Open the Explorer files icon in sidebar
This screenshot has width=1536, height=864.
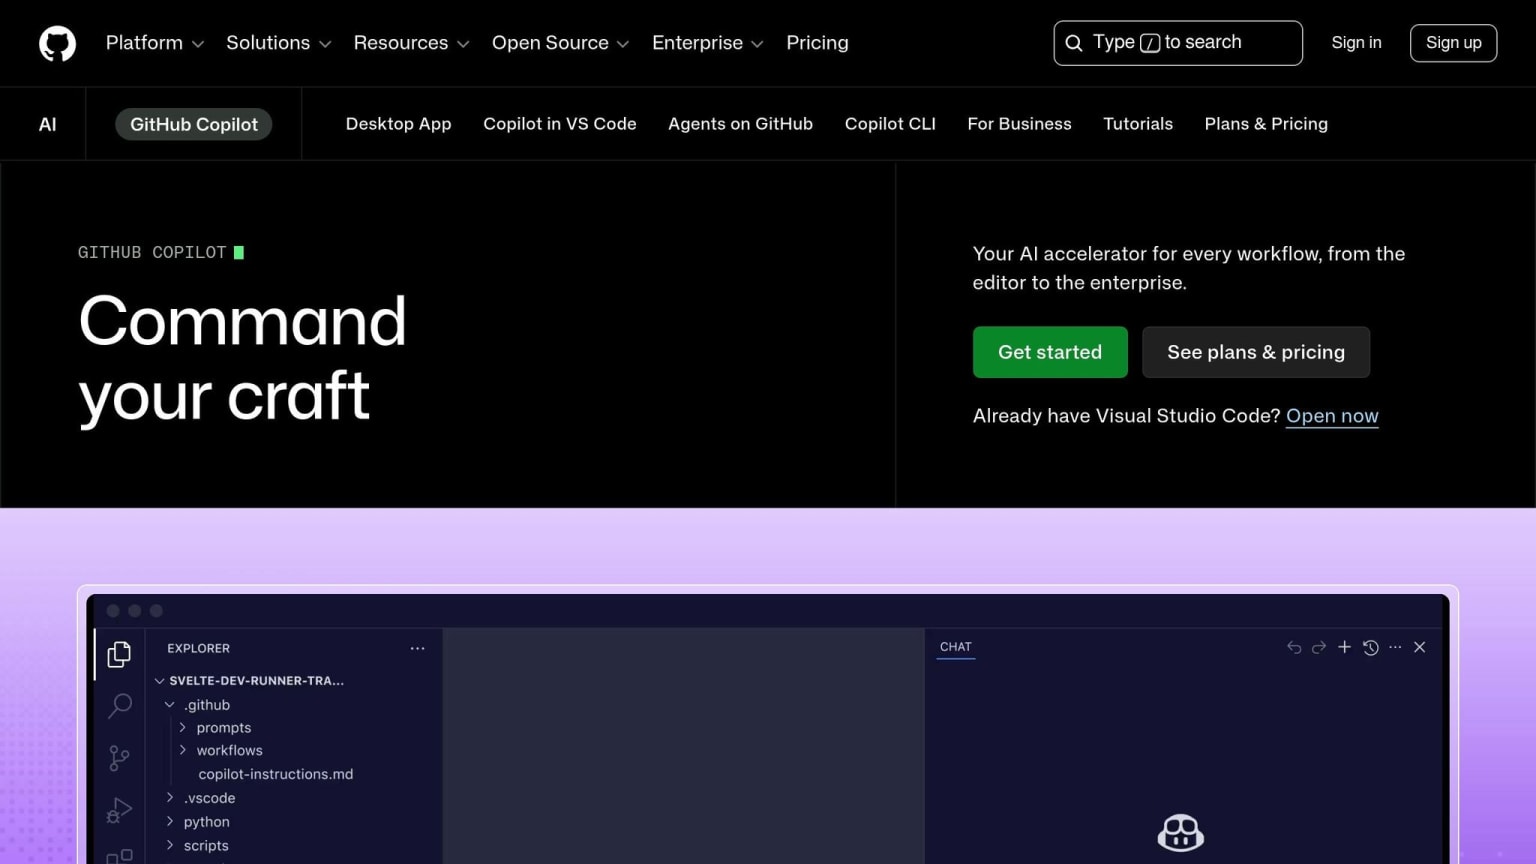119,654
